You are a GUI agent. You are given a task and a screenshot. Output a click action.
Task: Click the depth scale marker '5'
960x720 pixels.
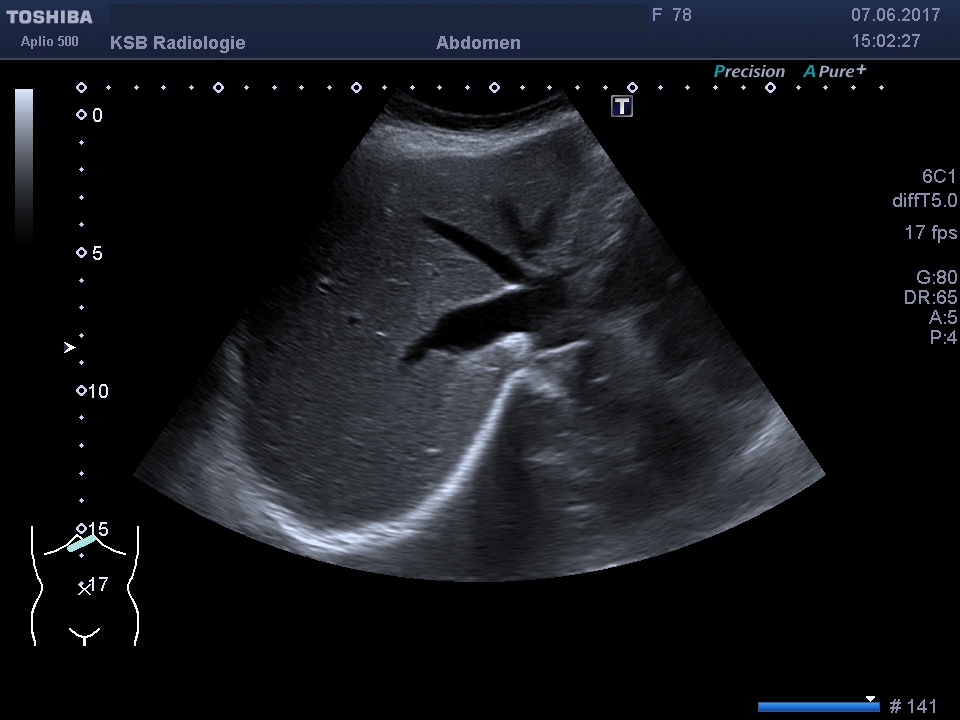(x=97, y=253)
